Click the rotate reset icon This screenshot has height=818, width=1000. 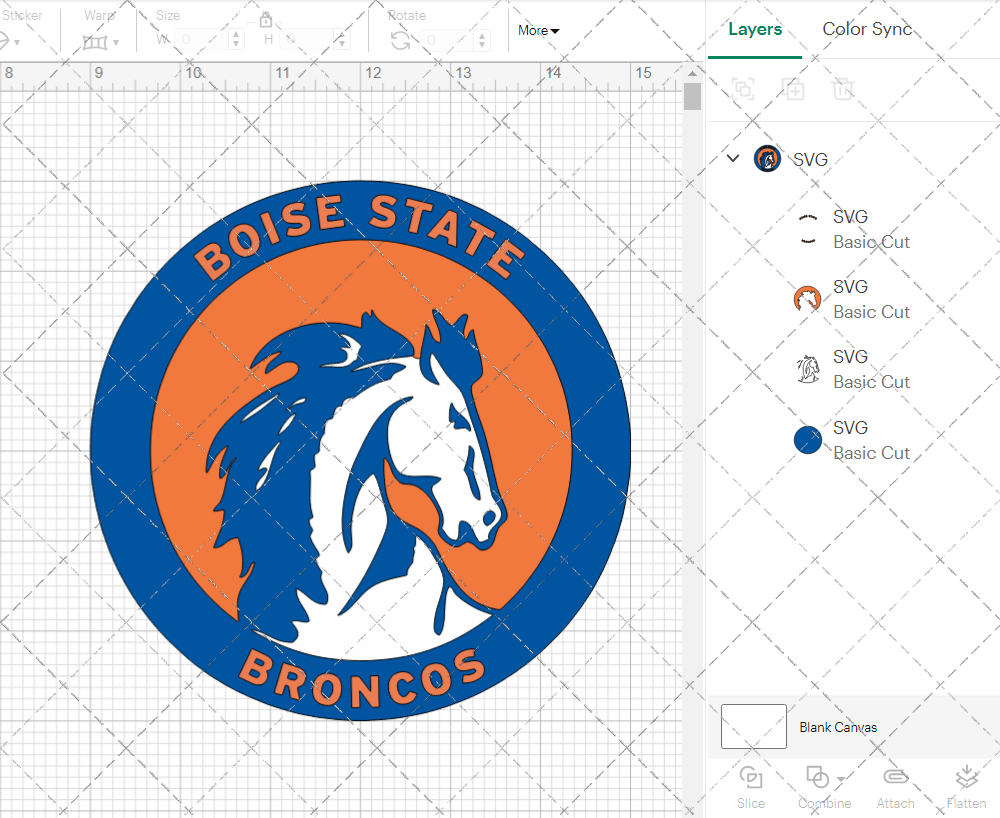point(399,38)
